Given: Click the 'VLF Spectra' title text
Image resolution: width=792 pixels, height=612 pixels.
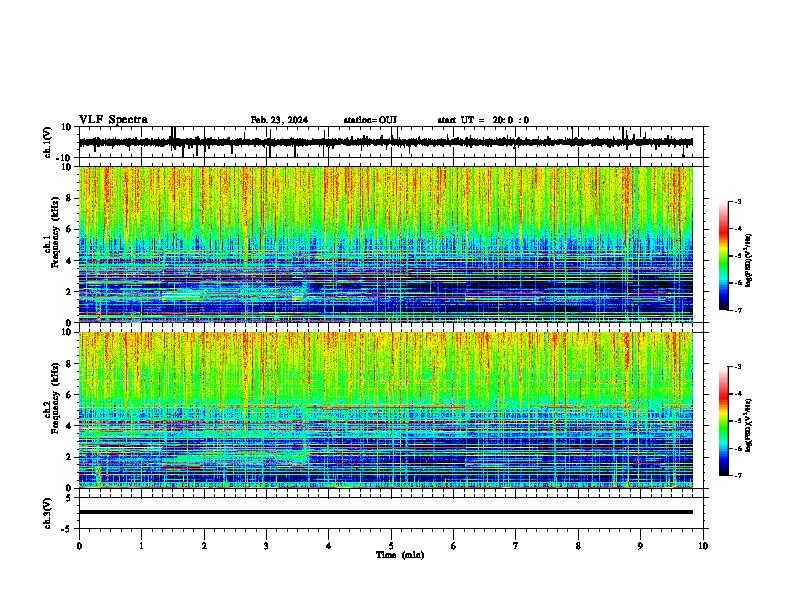Looking at the screenshot, I should click(113, 120).
